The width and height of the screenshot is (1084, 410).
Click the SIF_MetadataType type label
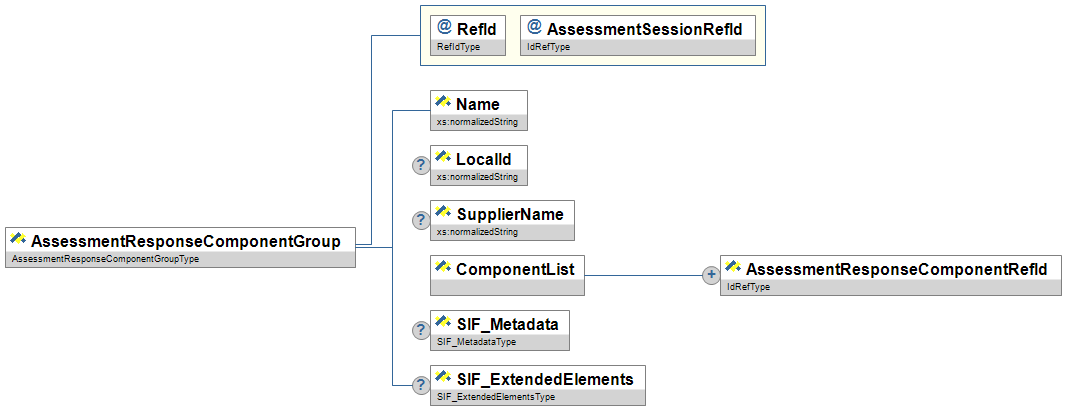pyautogui.click(x=476, y=342)
